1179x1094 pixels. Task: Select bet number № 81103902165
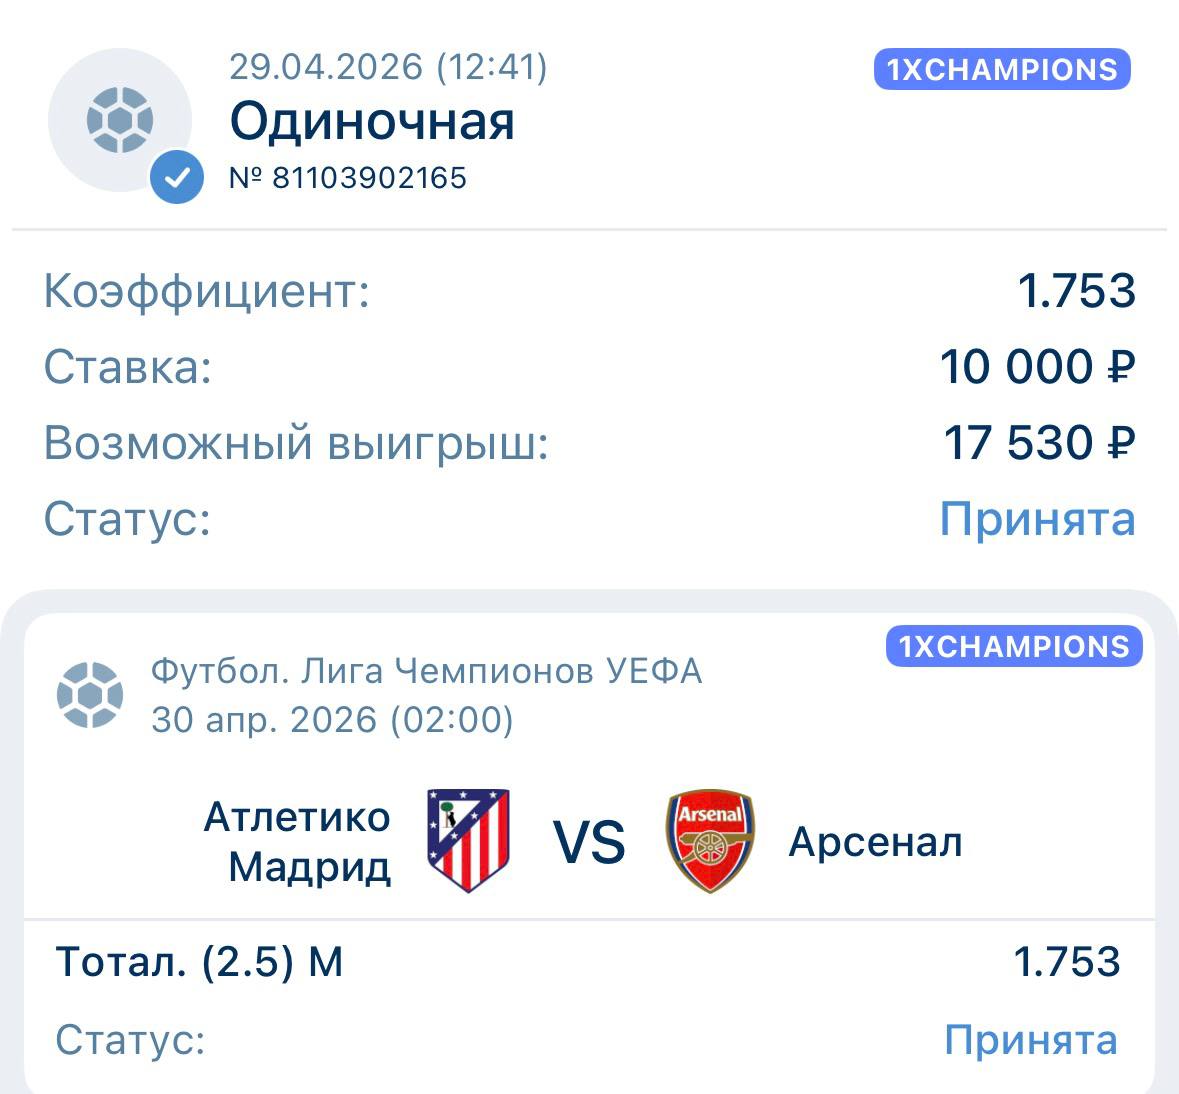point(348,178)
